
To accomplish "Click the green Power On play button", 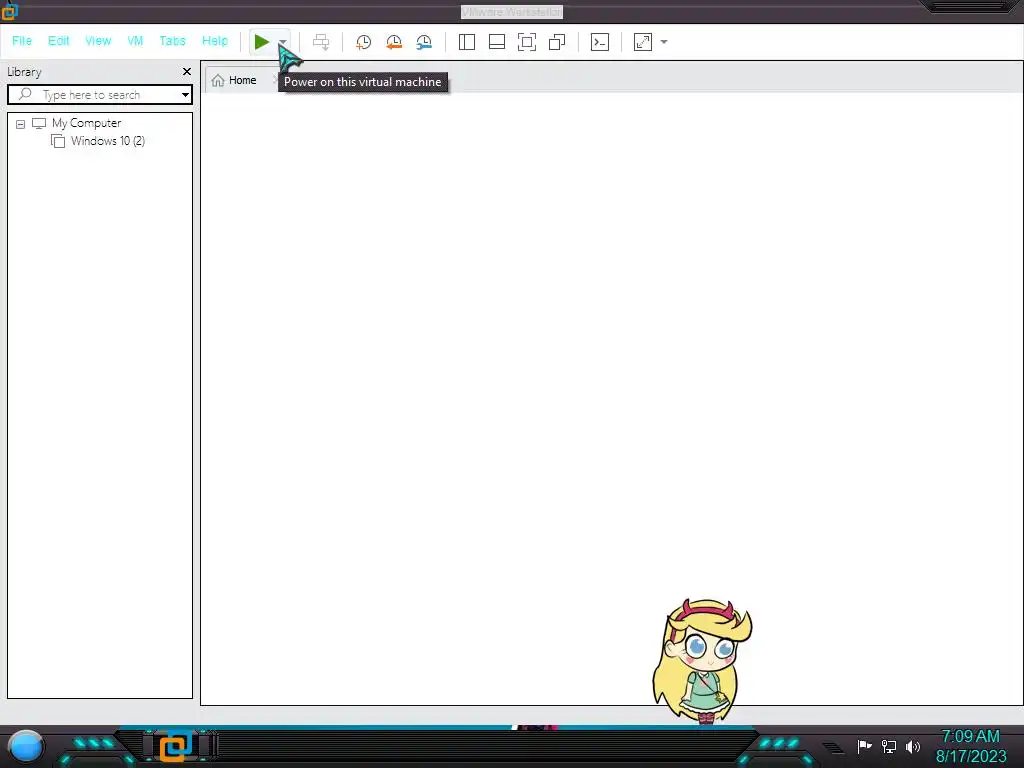I will tap(261, 42).
